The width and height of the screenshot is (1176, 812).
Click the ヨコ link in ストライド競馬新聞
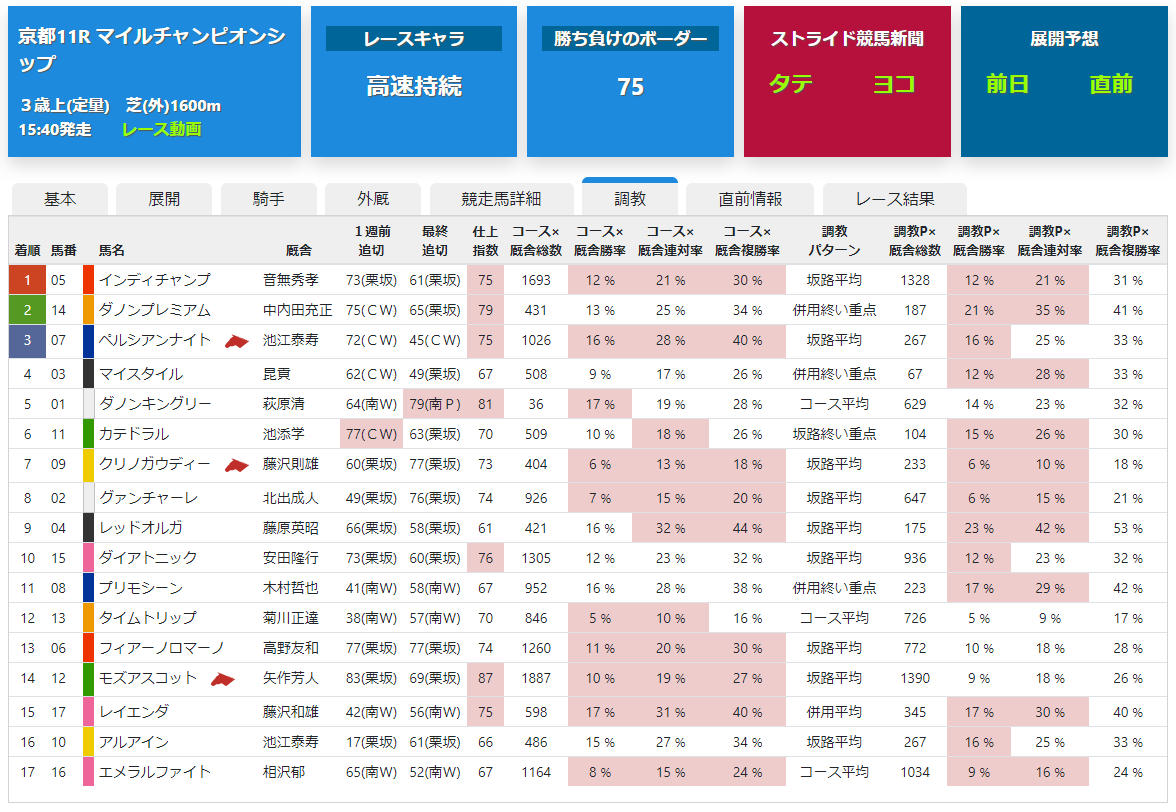pyautogui.click(x=894, y=83)
